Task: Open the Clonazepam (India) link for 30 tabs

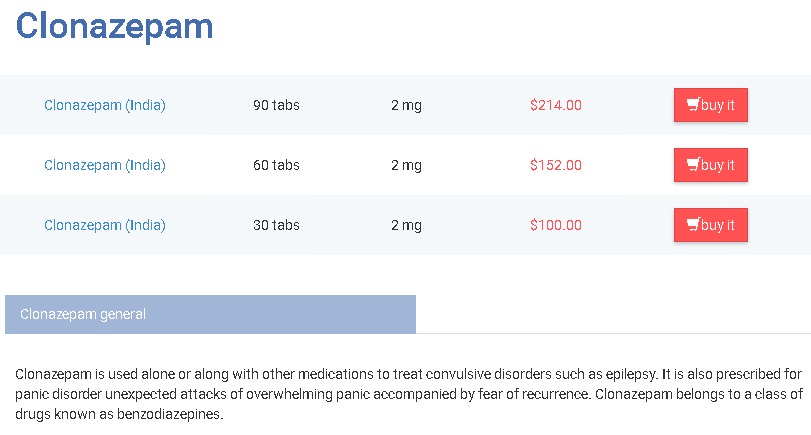Action: 105,225
